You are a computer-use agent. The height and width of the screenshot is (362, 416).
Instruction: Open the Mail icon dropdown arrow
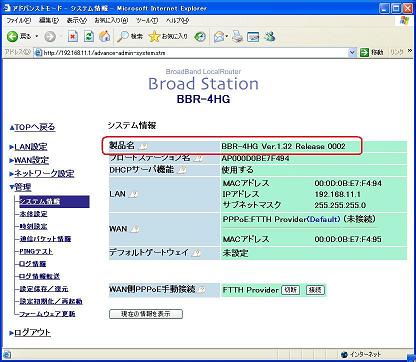click(x=227, y=36)
